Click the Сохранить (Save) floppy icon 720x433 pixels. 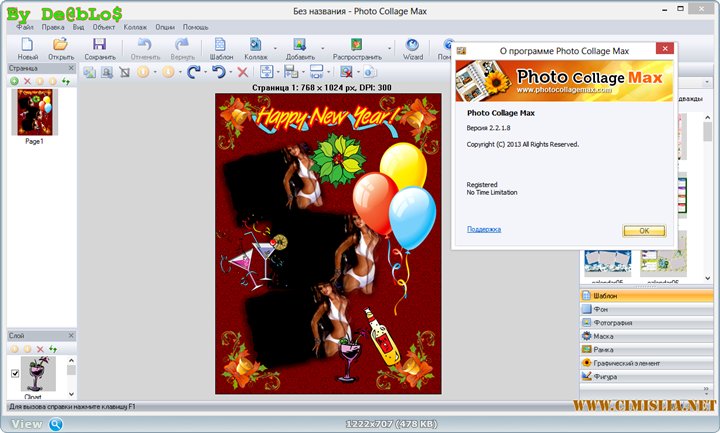coord(99,45)
